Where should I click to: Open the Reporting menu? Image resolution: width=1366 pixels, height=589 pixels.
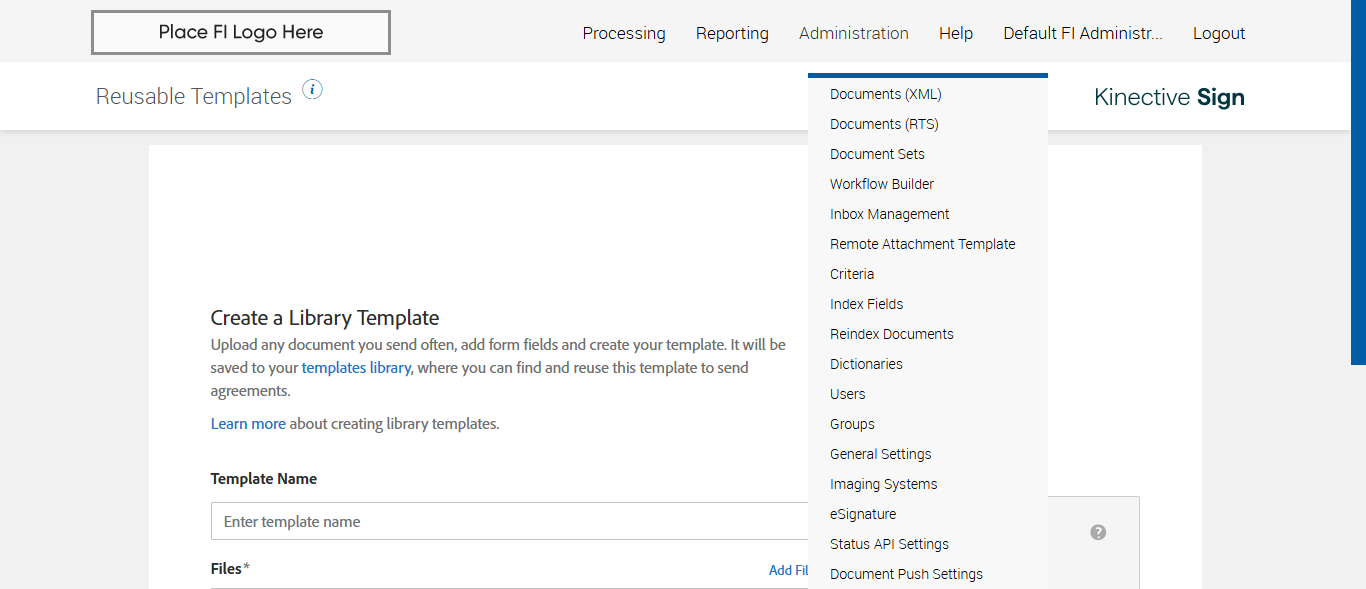point(732,33)
